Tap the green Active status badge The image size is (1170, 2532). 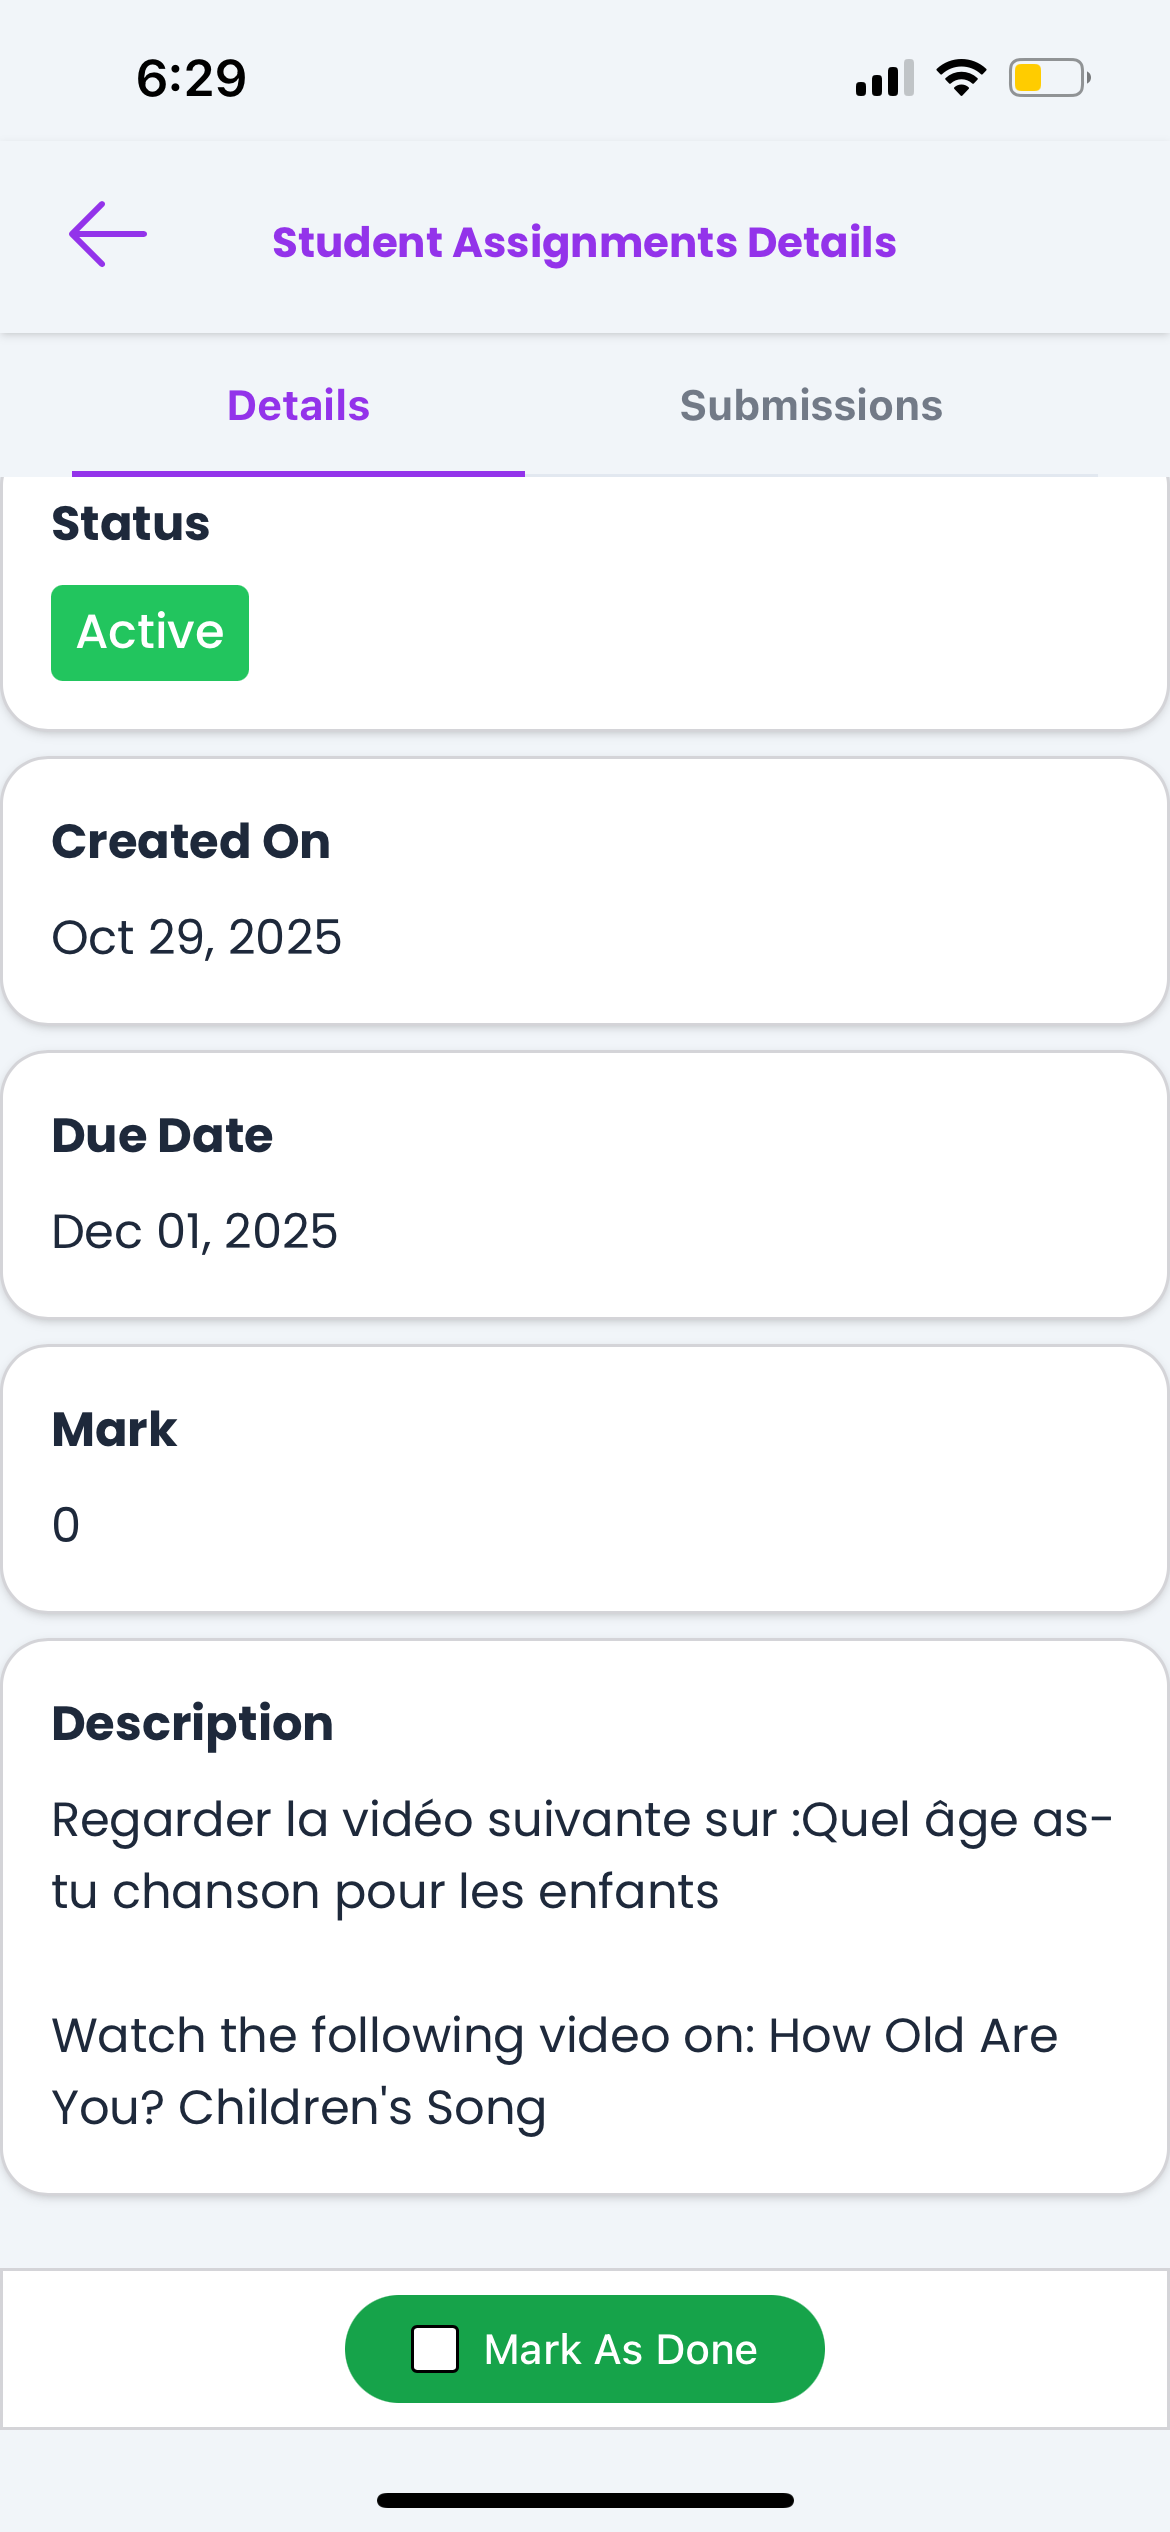coord(150,633)
